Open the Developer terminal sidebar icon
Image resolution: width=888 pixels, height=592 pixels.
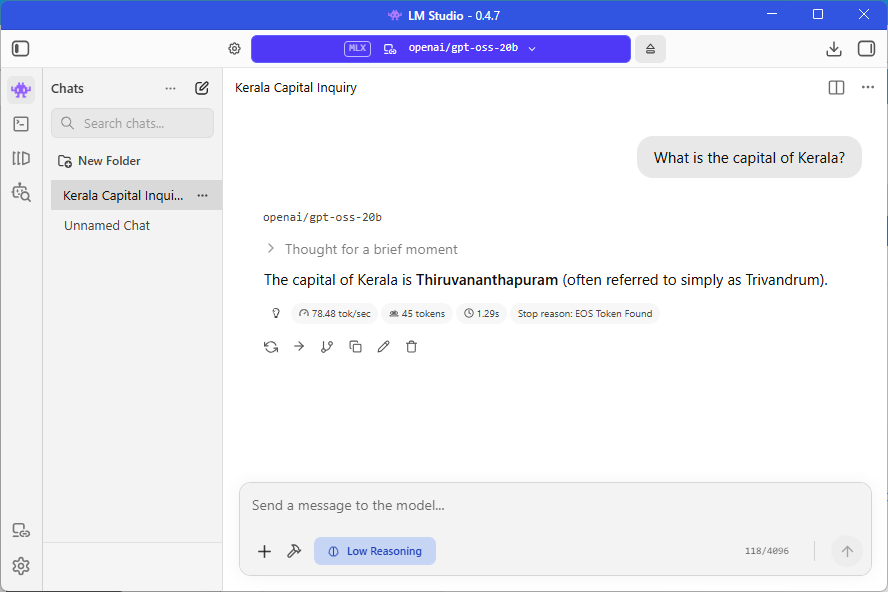[21, 124]
